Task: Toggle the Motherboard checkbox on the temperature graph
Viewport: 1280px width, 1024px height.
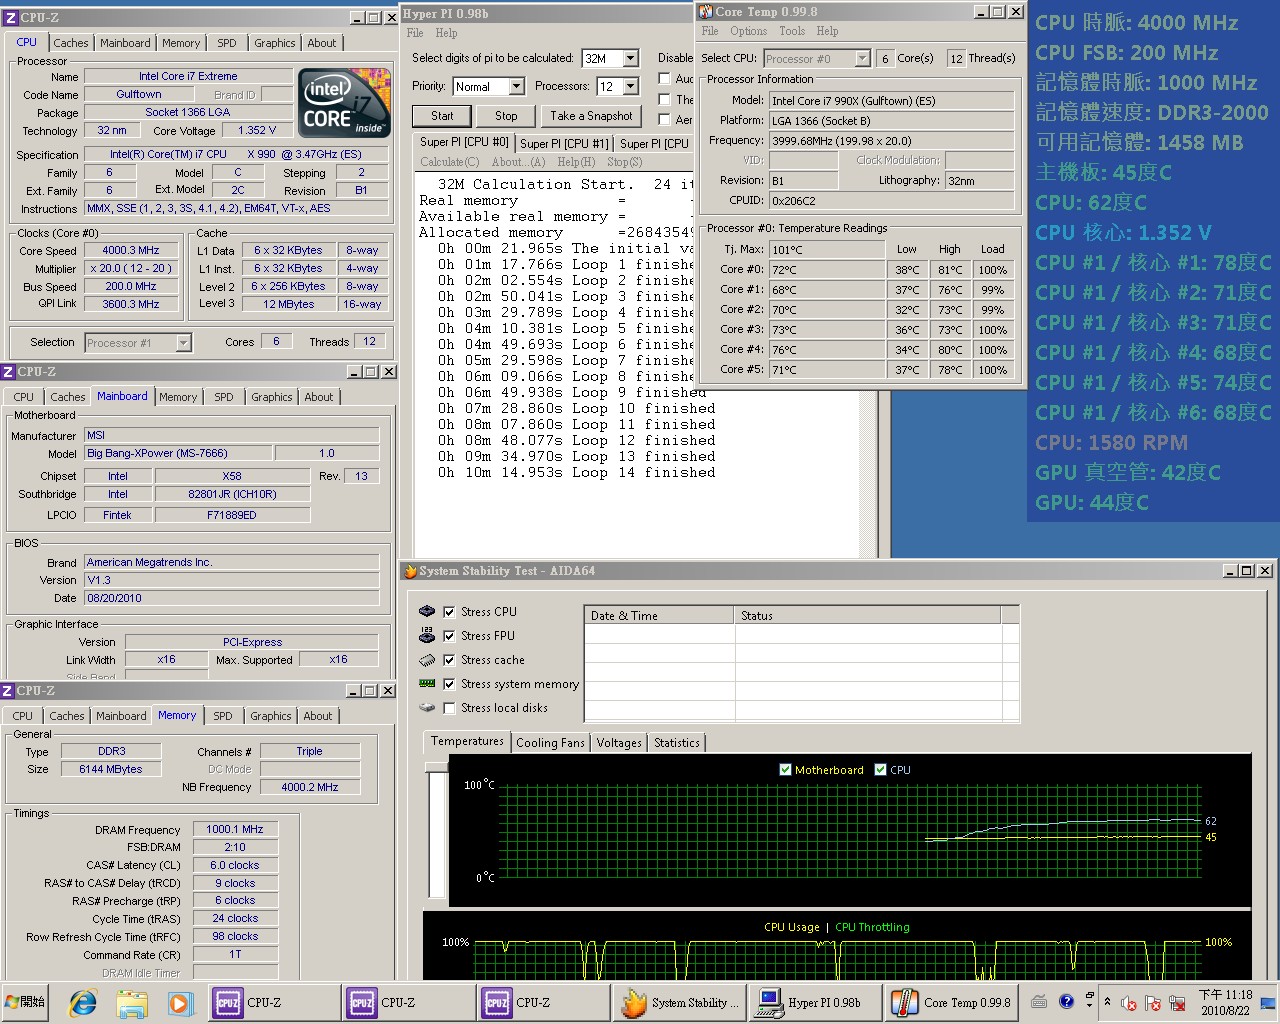Action: tap(785, 769)
